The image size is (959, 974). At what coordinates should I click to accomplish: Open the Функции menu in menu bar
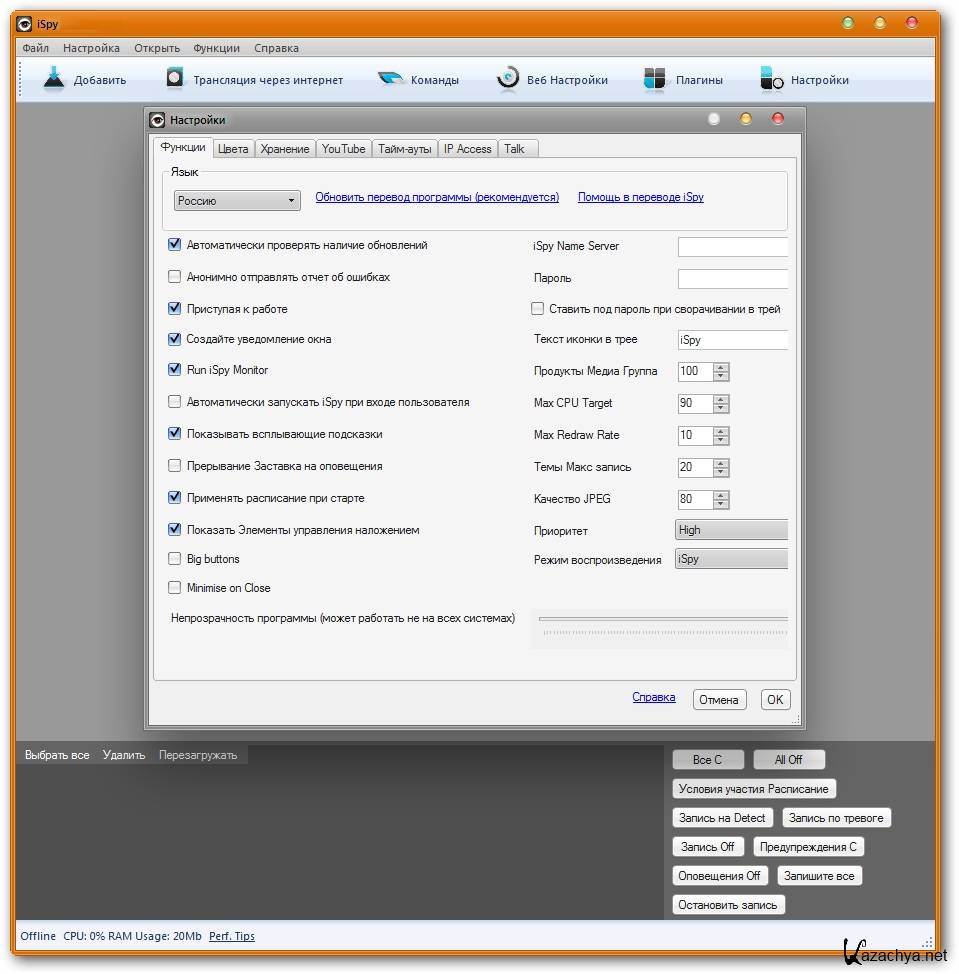coord(216,48)
